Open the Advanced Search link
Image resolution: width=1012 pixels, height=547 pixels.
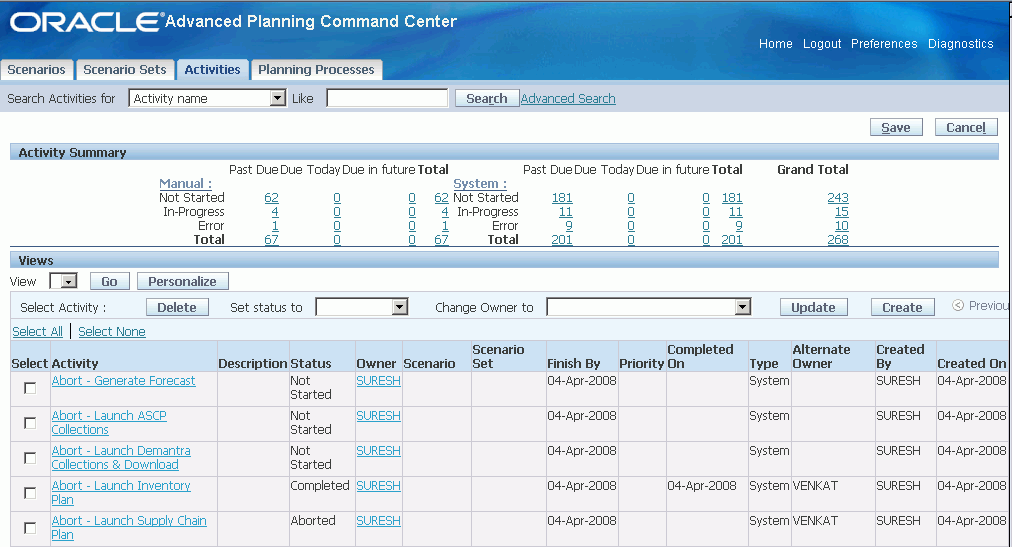click(568, 99)
